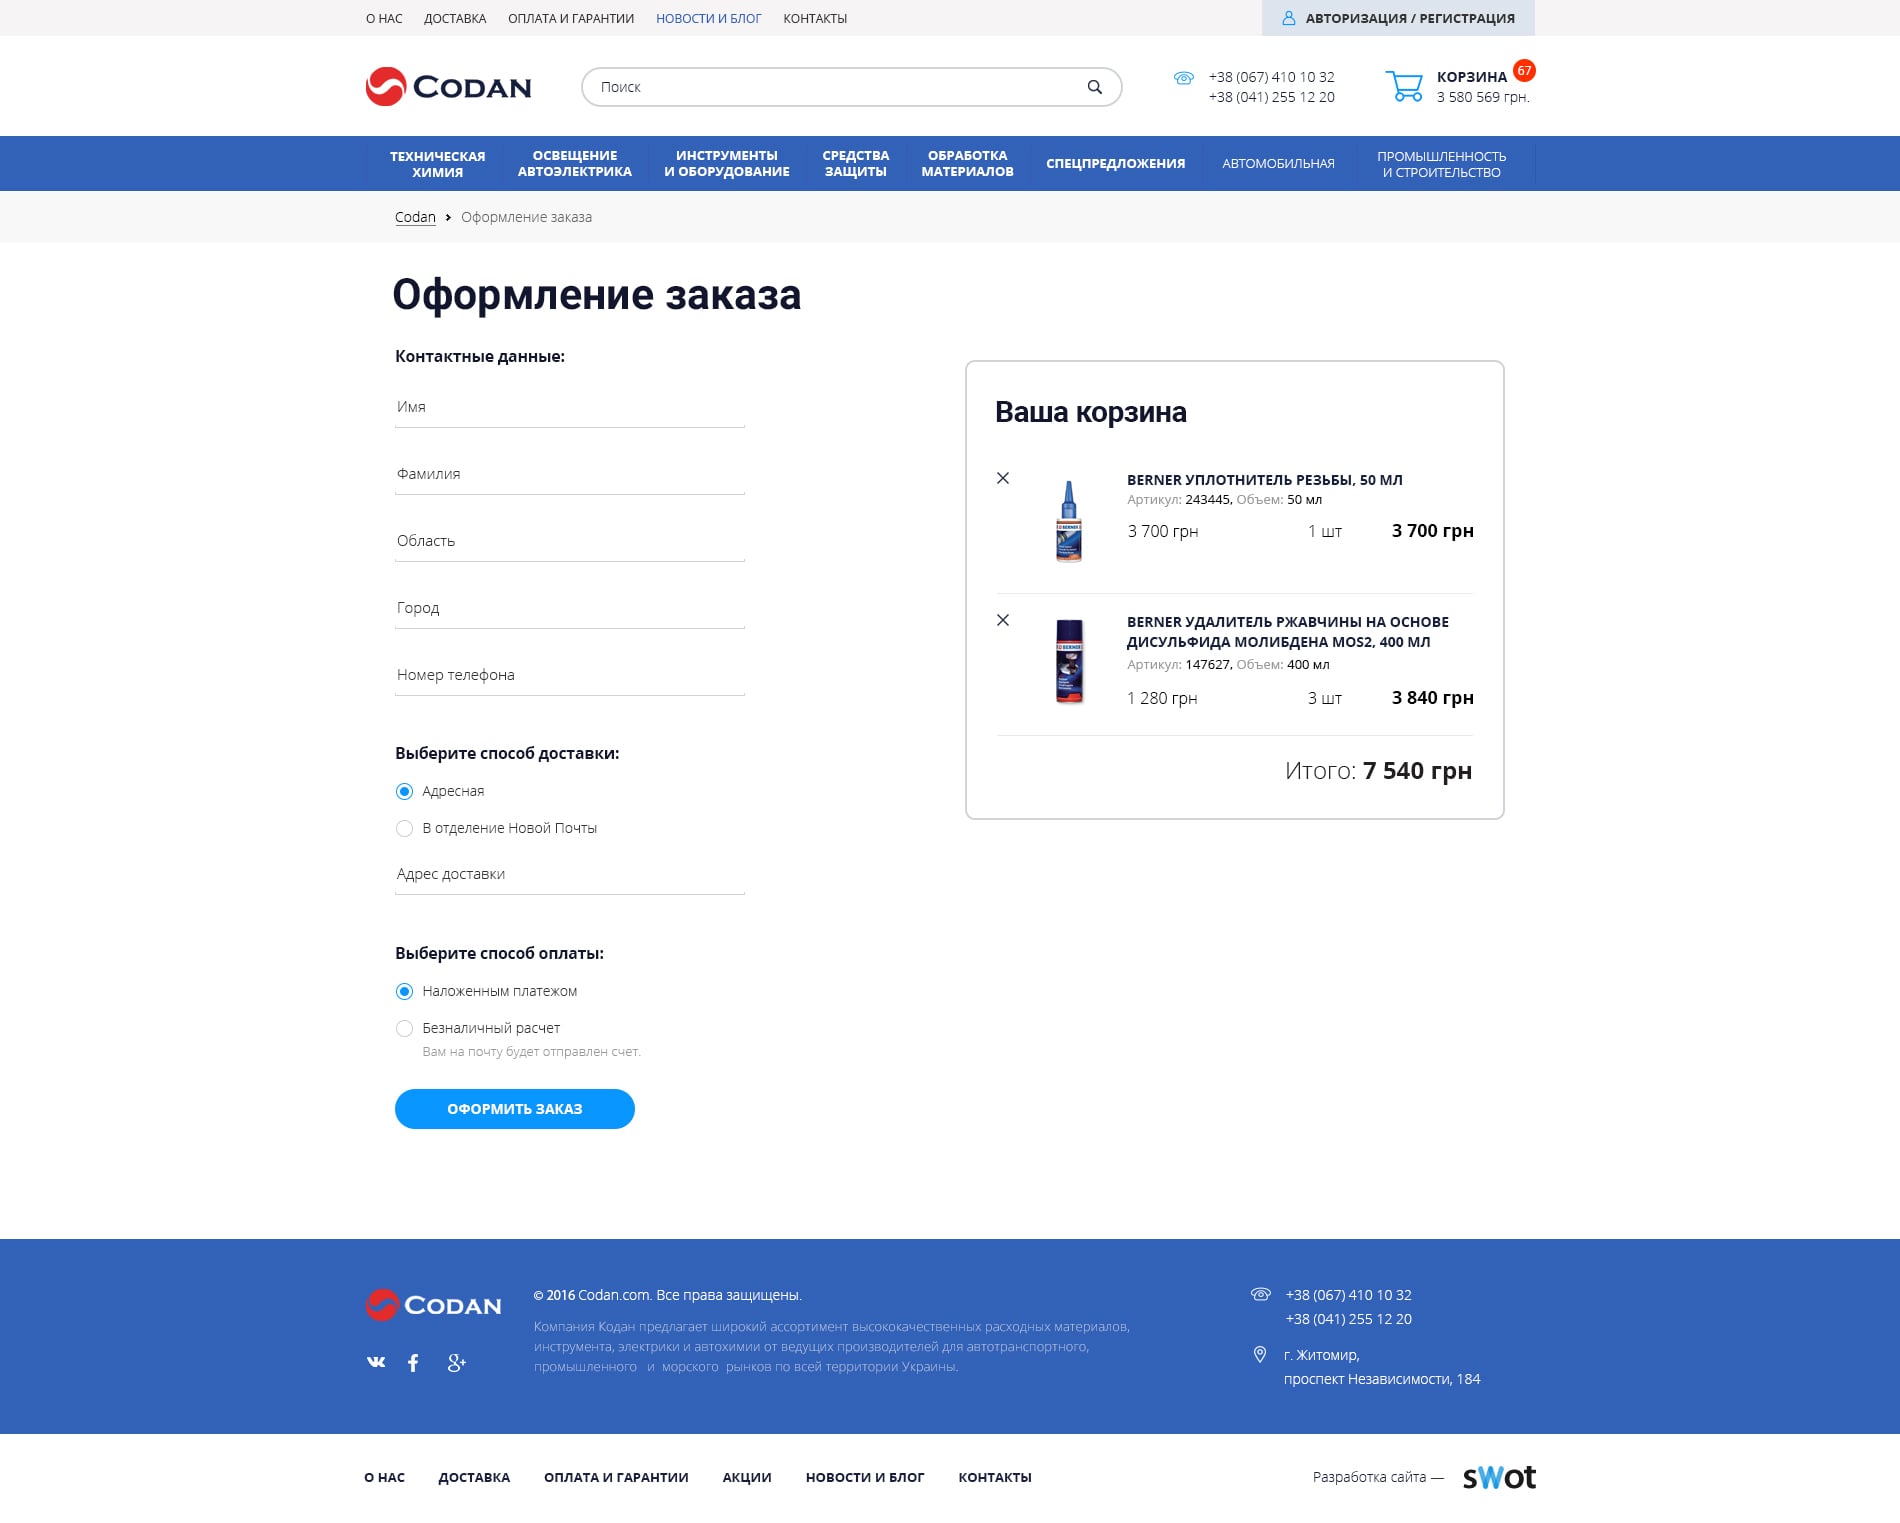
Task: Open the Google Plus icon in footer
Action: click(x=456, y=1363)
